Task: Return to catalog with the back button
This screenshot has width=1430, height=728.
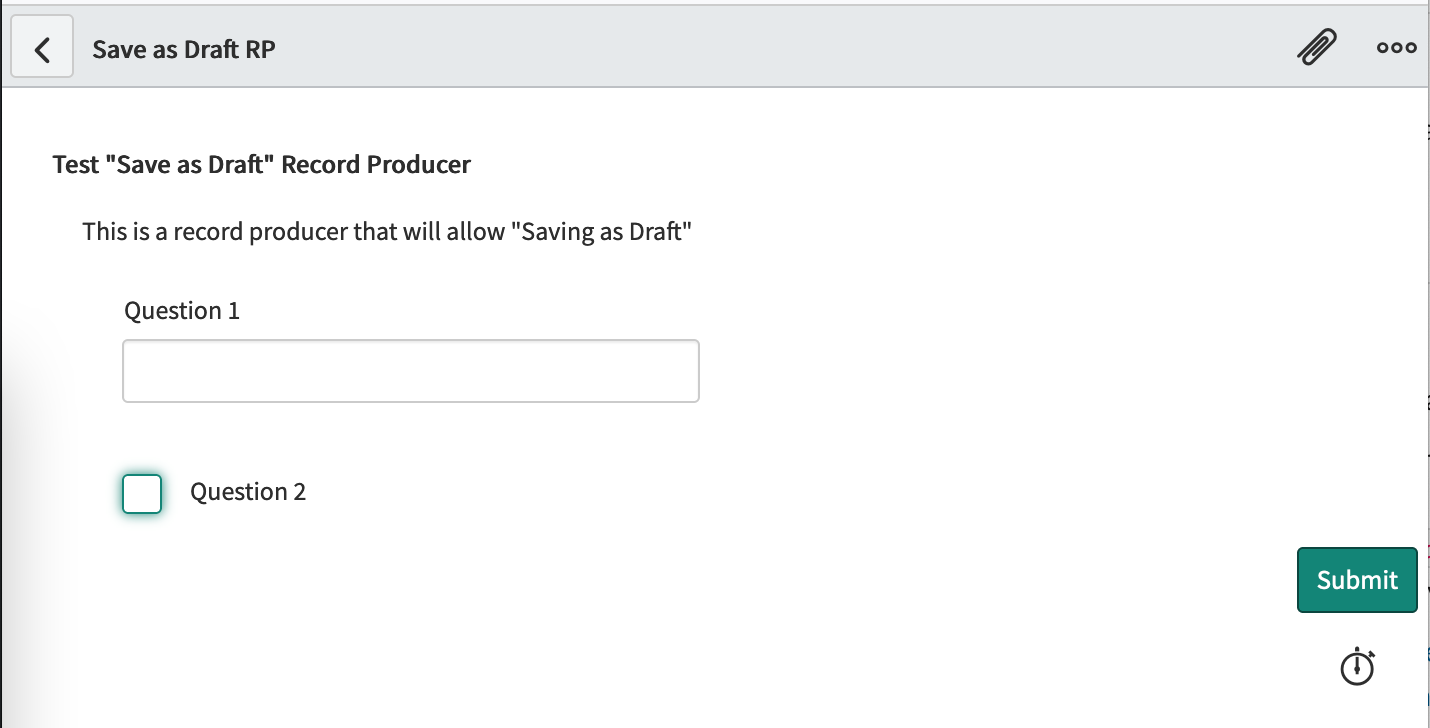Action: click(x=42, y=46)
